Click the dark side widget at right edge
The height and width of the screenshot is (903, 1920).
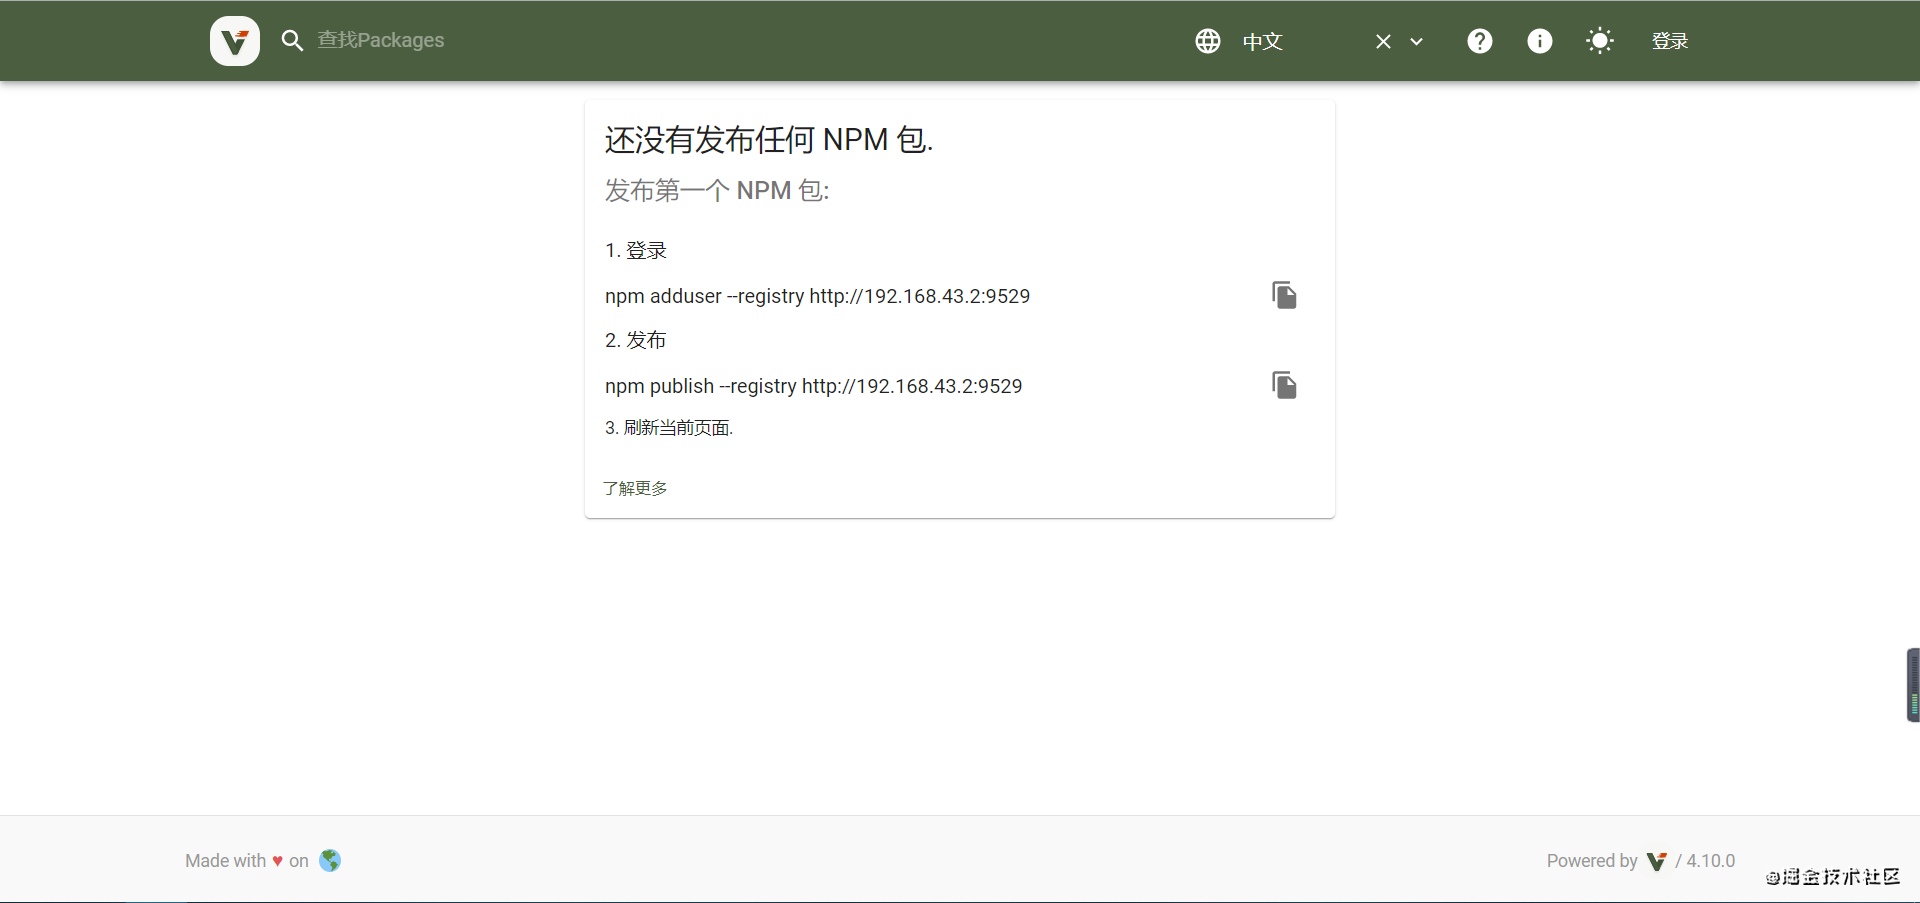(1913, 685)
